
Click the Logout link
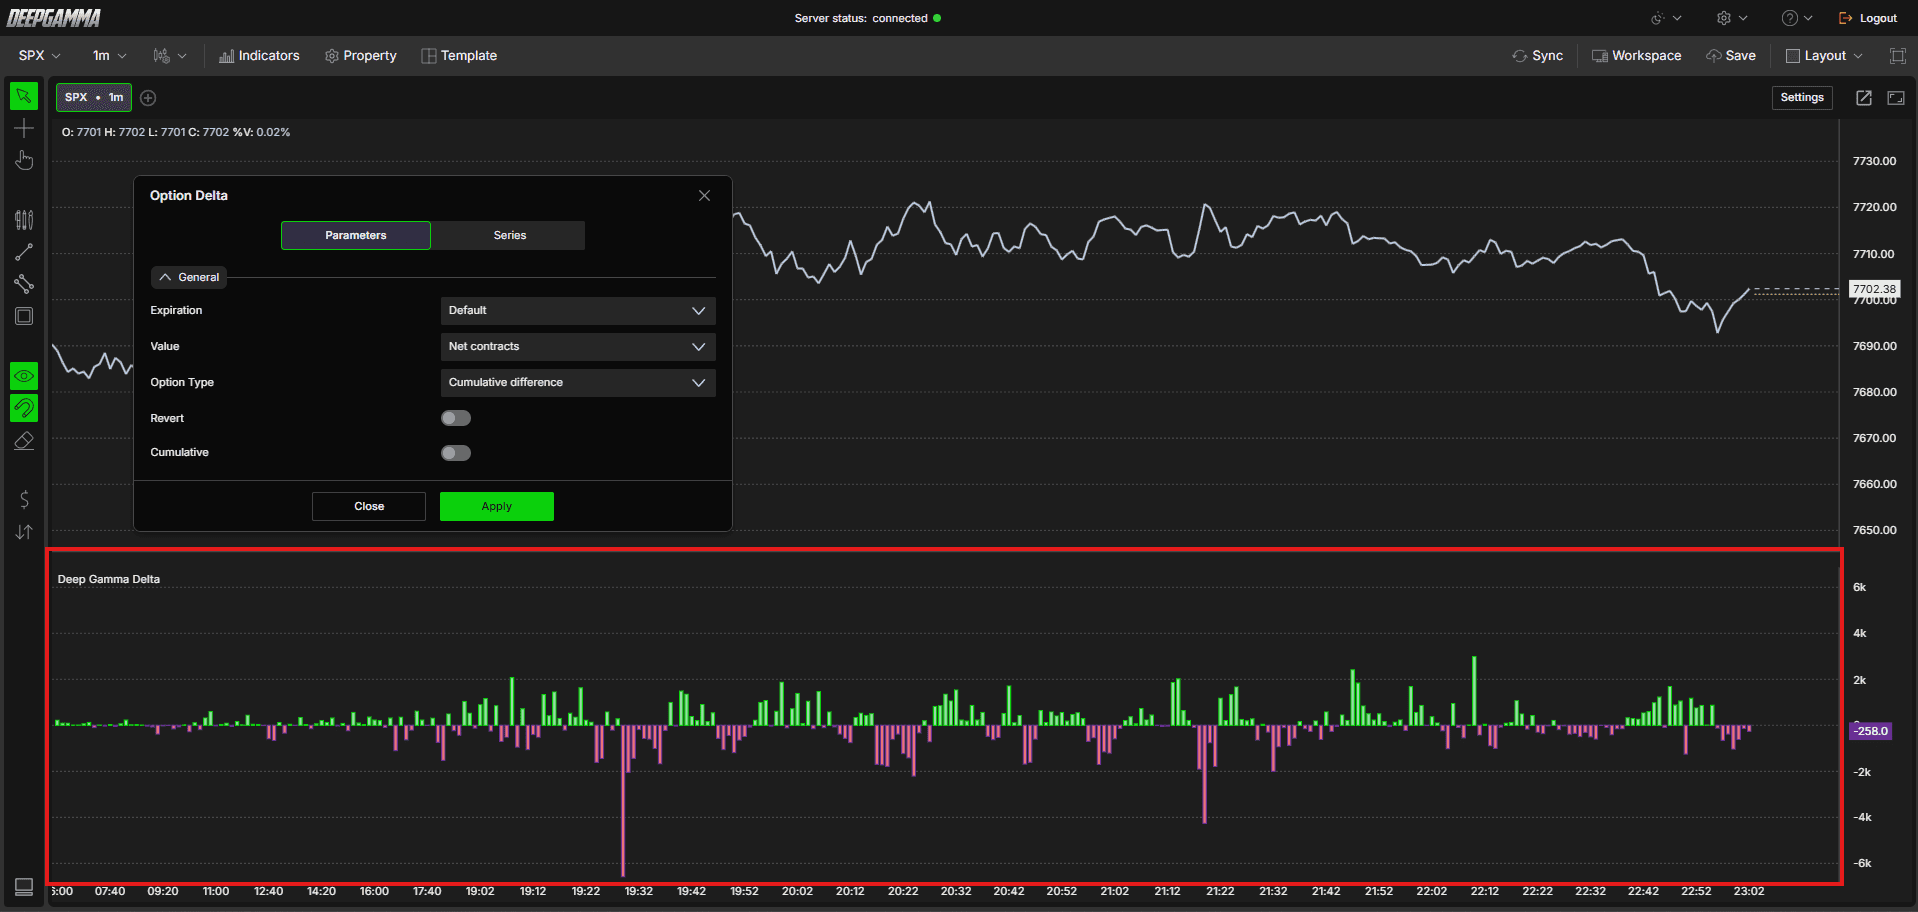pyautogui.click(x=1868, y=18)
